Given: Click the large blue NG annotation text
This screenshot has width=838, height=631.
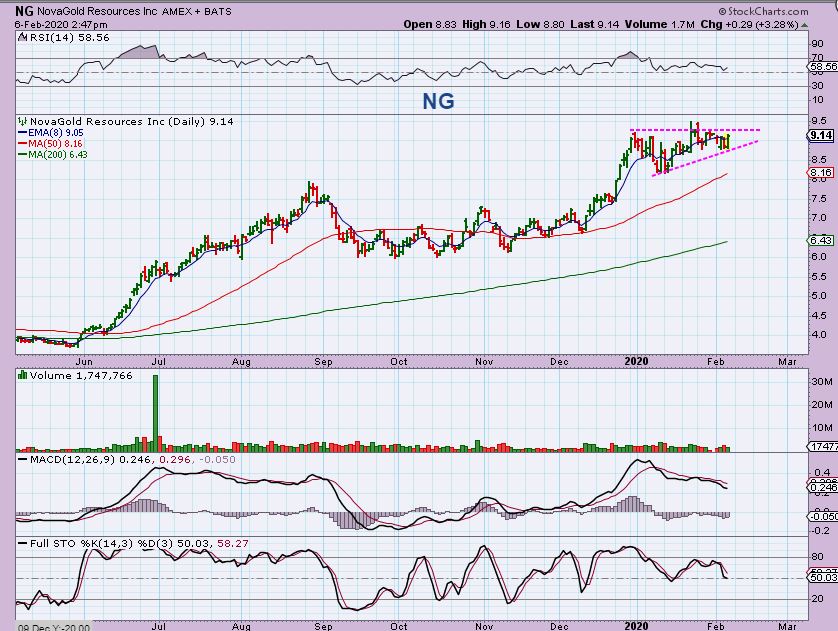Looking at the screenshot, I should (439, 101).
